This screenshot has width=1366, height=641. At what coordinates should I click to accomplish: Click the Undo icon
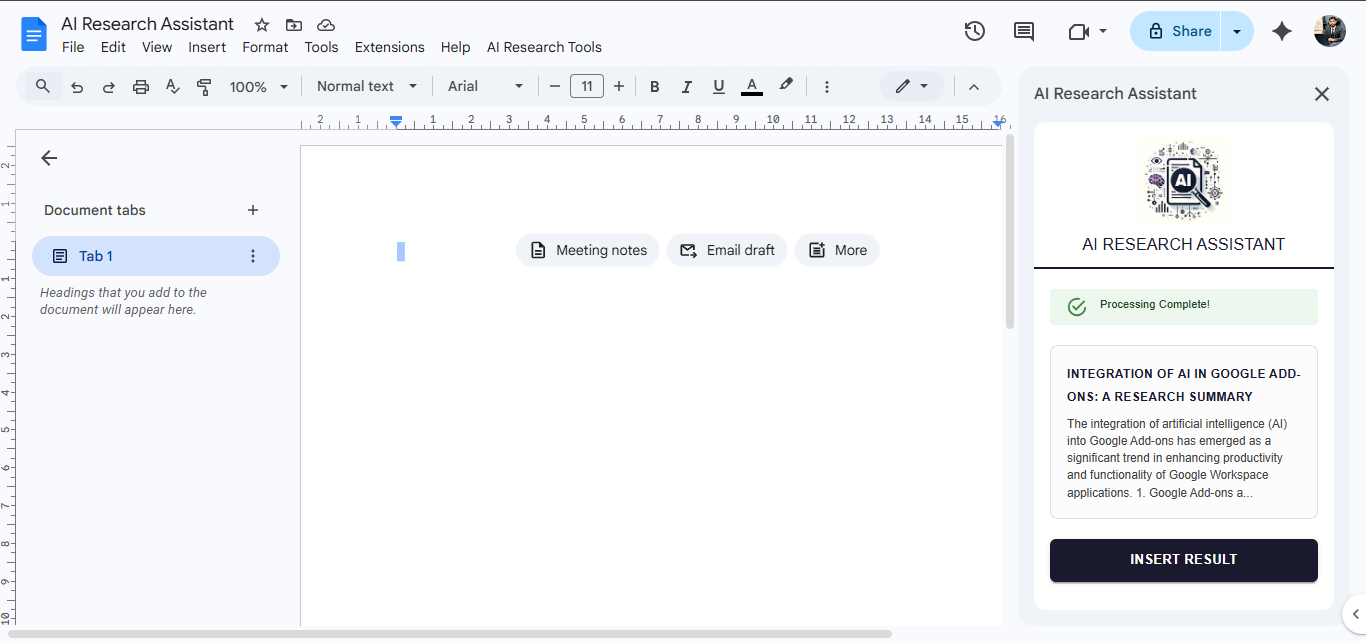pyautogui.click(x=77, y=86)
